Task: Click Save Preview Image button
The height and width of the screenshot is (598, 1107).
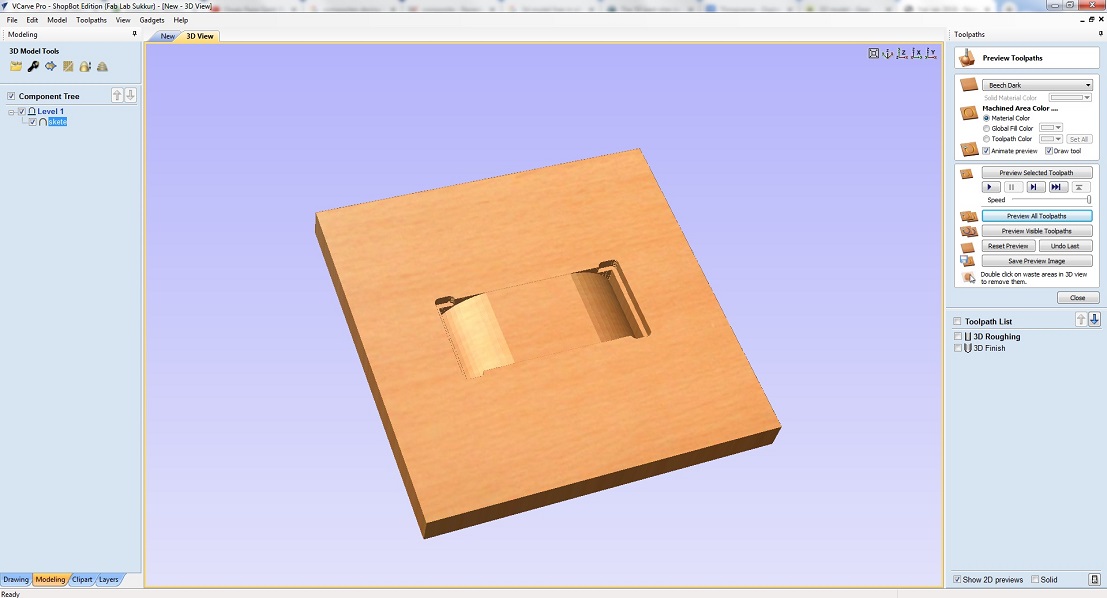Action: [x=1036, y=261]
